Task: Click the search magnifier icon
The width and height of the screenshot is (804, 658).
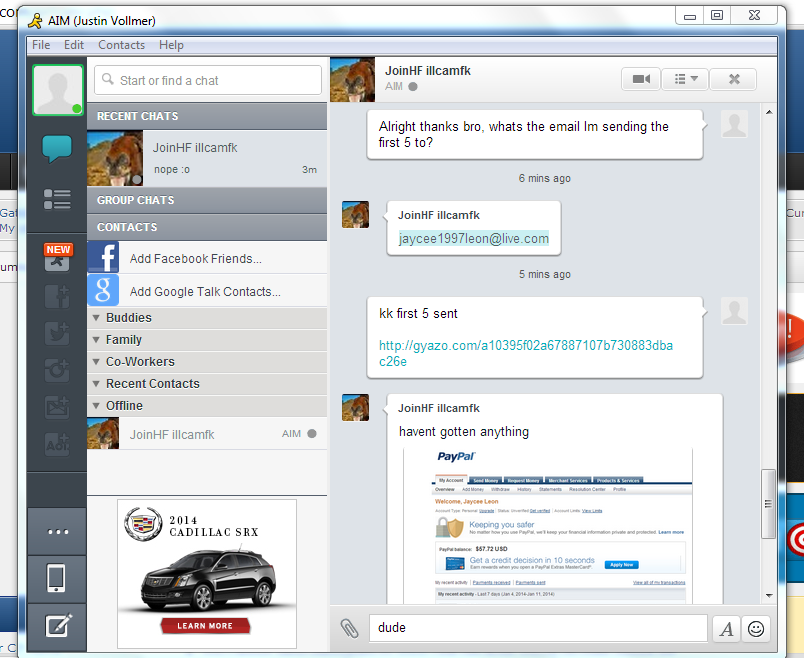Action: tap(108, 79)
